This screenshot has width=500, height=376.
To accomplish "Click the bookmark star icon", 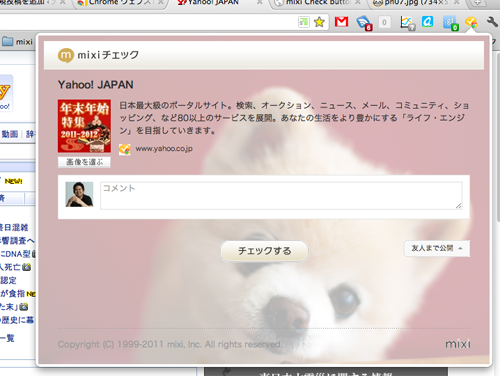I will 319,22.
